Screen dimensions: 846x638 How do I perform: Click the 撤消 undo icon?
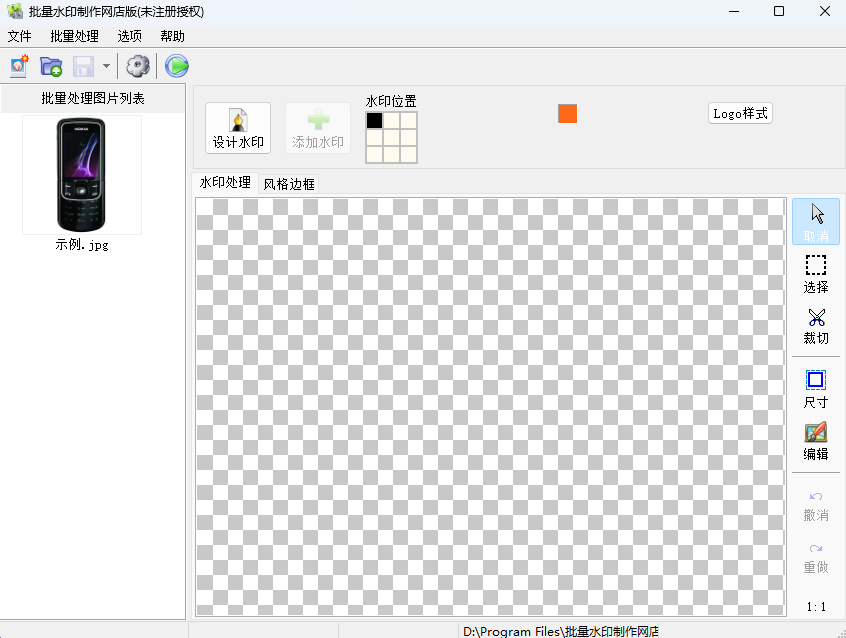816,506
